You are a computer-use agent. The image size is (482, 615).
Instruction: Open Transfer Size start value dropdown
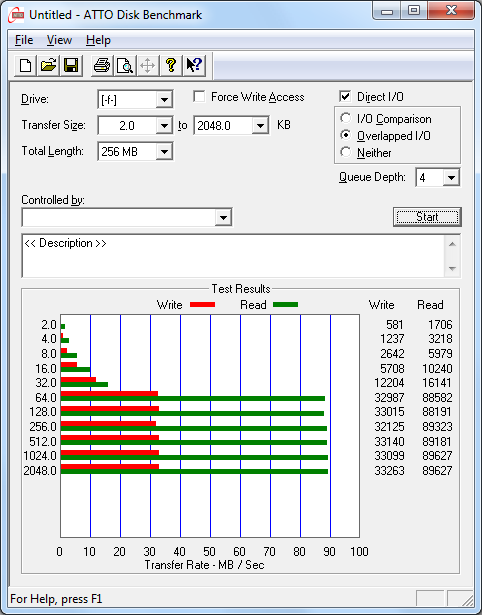pyautogui.click(x=164, y=126)
